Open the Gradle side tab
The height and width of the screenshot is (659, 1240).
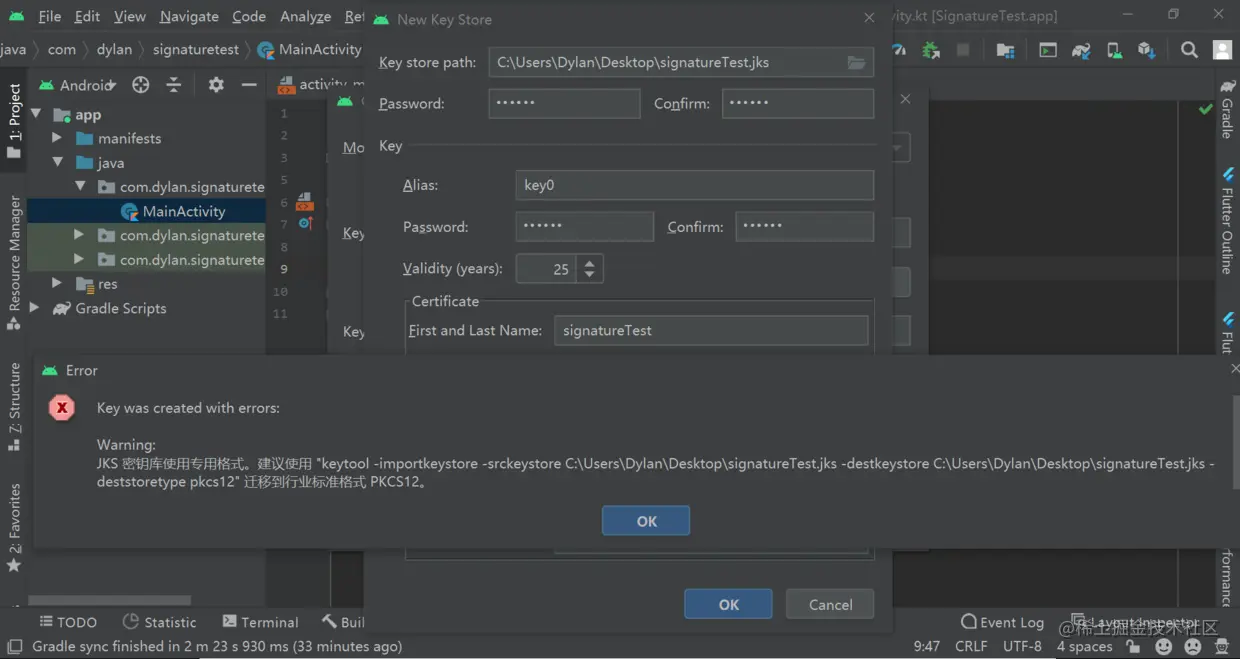[x=1227, y=110]
